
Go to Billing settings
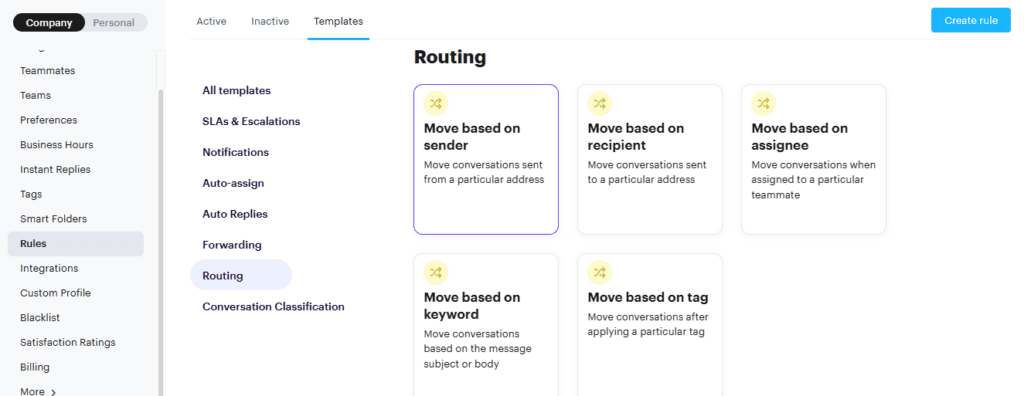pos(35,367)
